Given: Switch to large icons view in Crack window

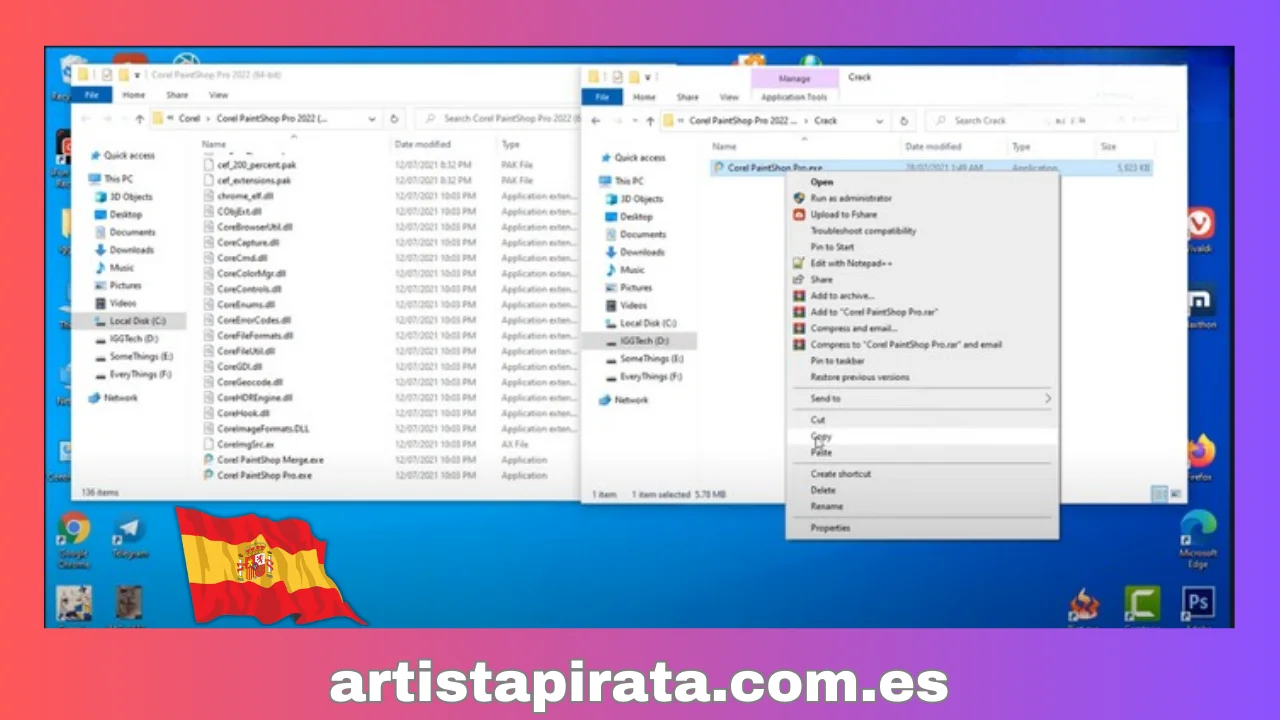Looking at the screenshot, I should pyautogui.click(x=1175, y=494).
